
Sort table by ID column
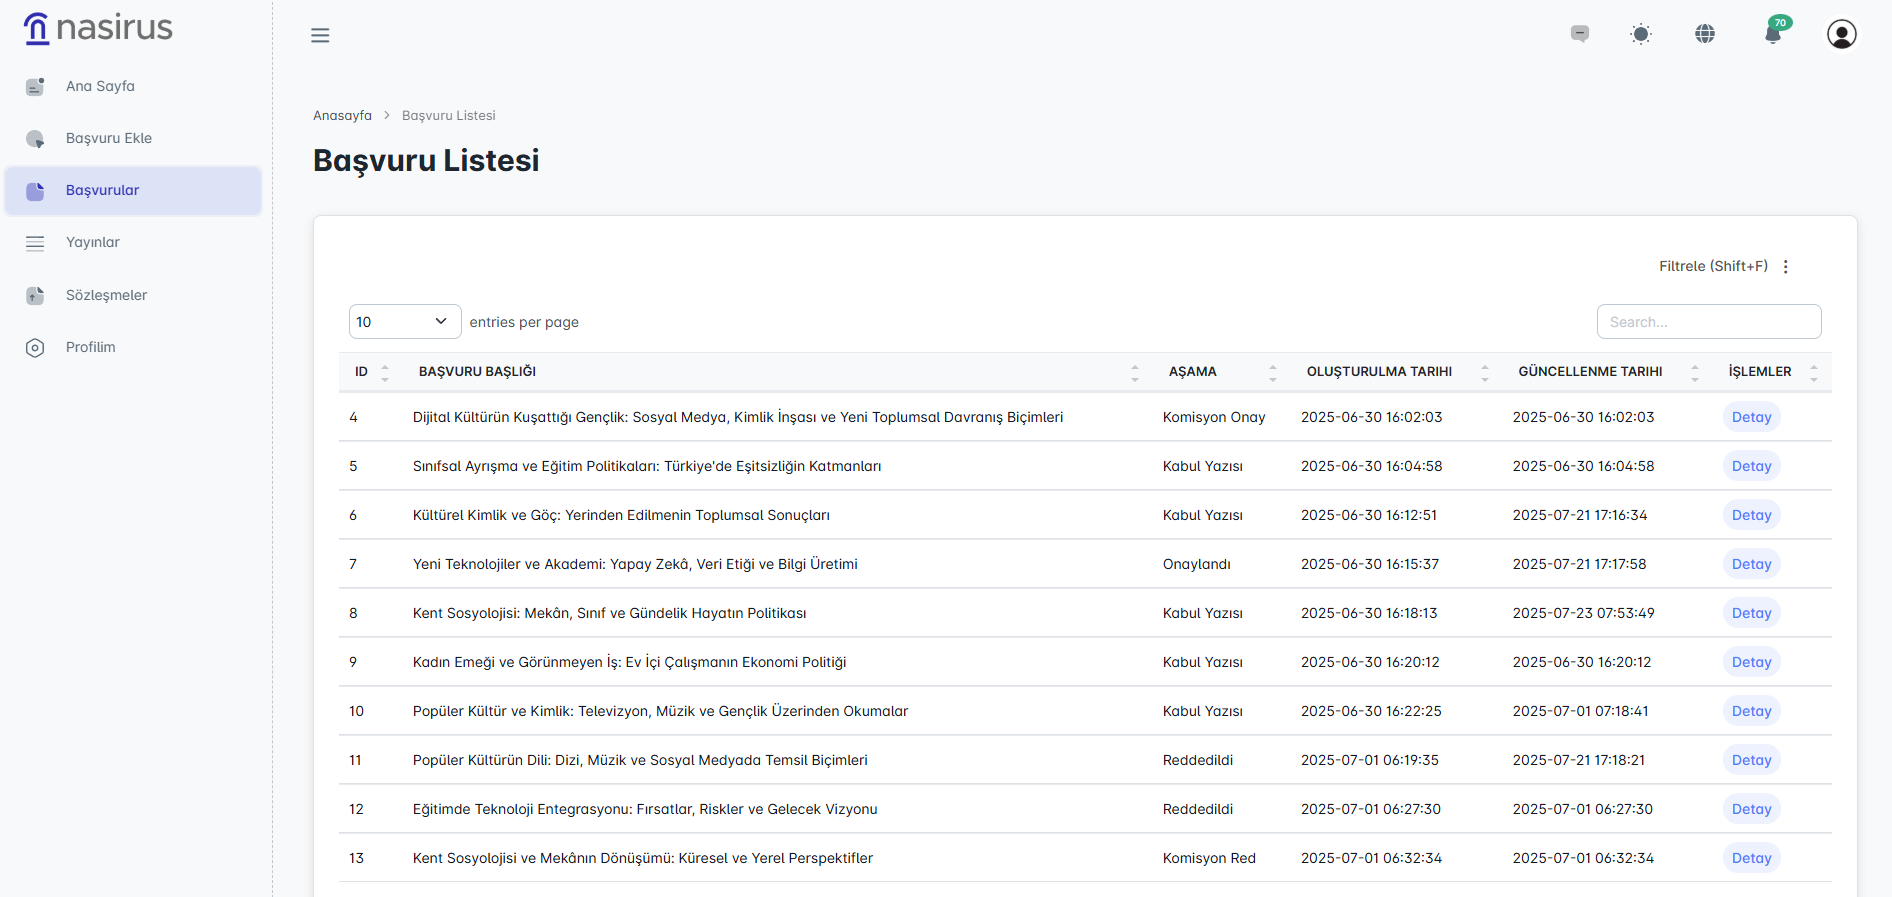click(370, 372)
